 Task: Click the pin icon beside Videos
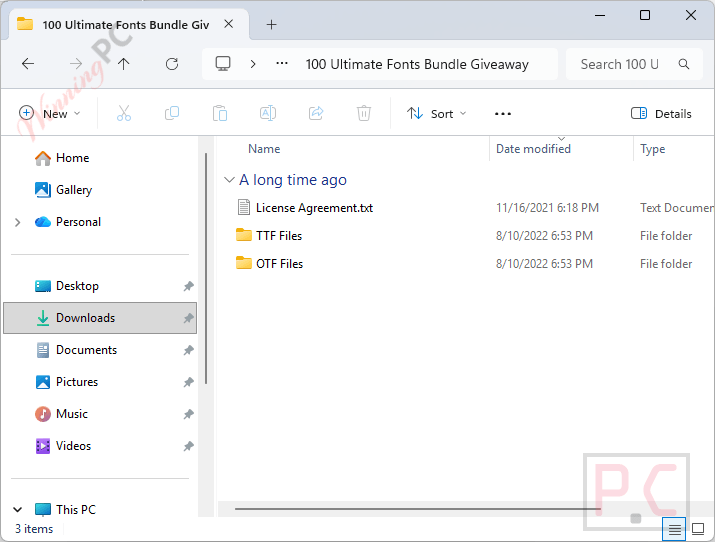coord(188,446)
